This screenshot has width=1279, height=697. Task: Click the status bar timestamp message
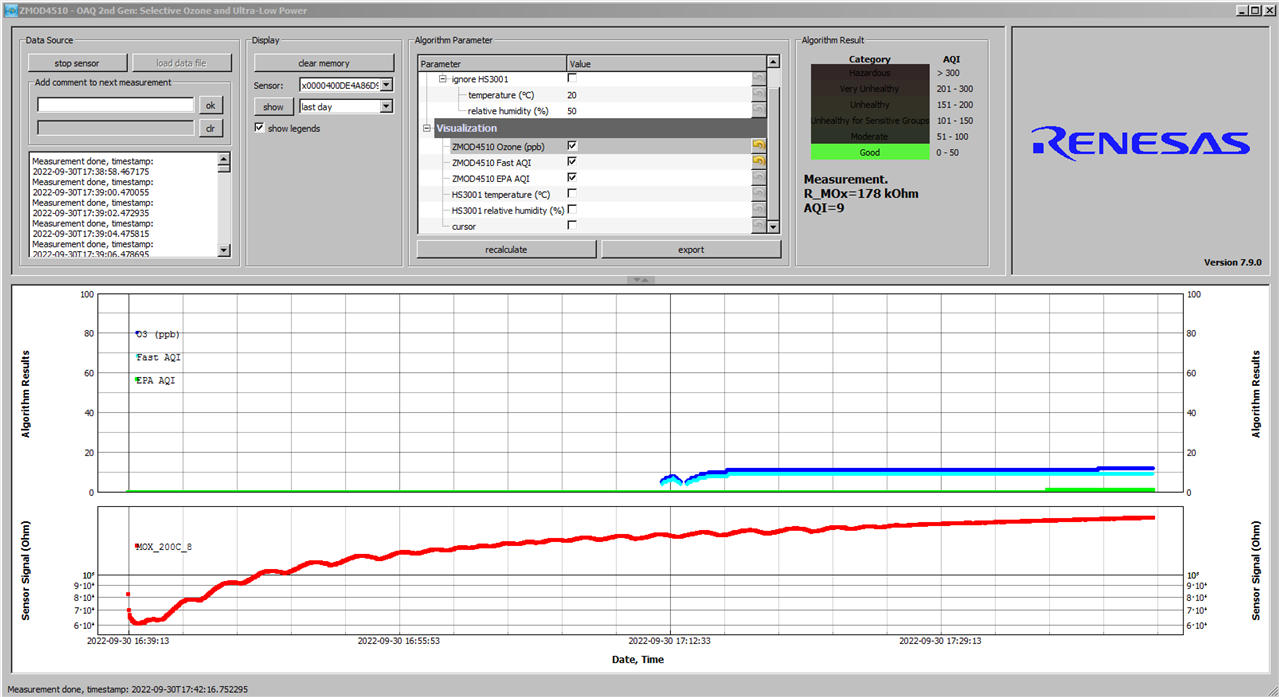click(128, 689)
